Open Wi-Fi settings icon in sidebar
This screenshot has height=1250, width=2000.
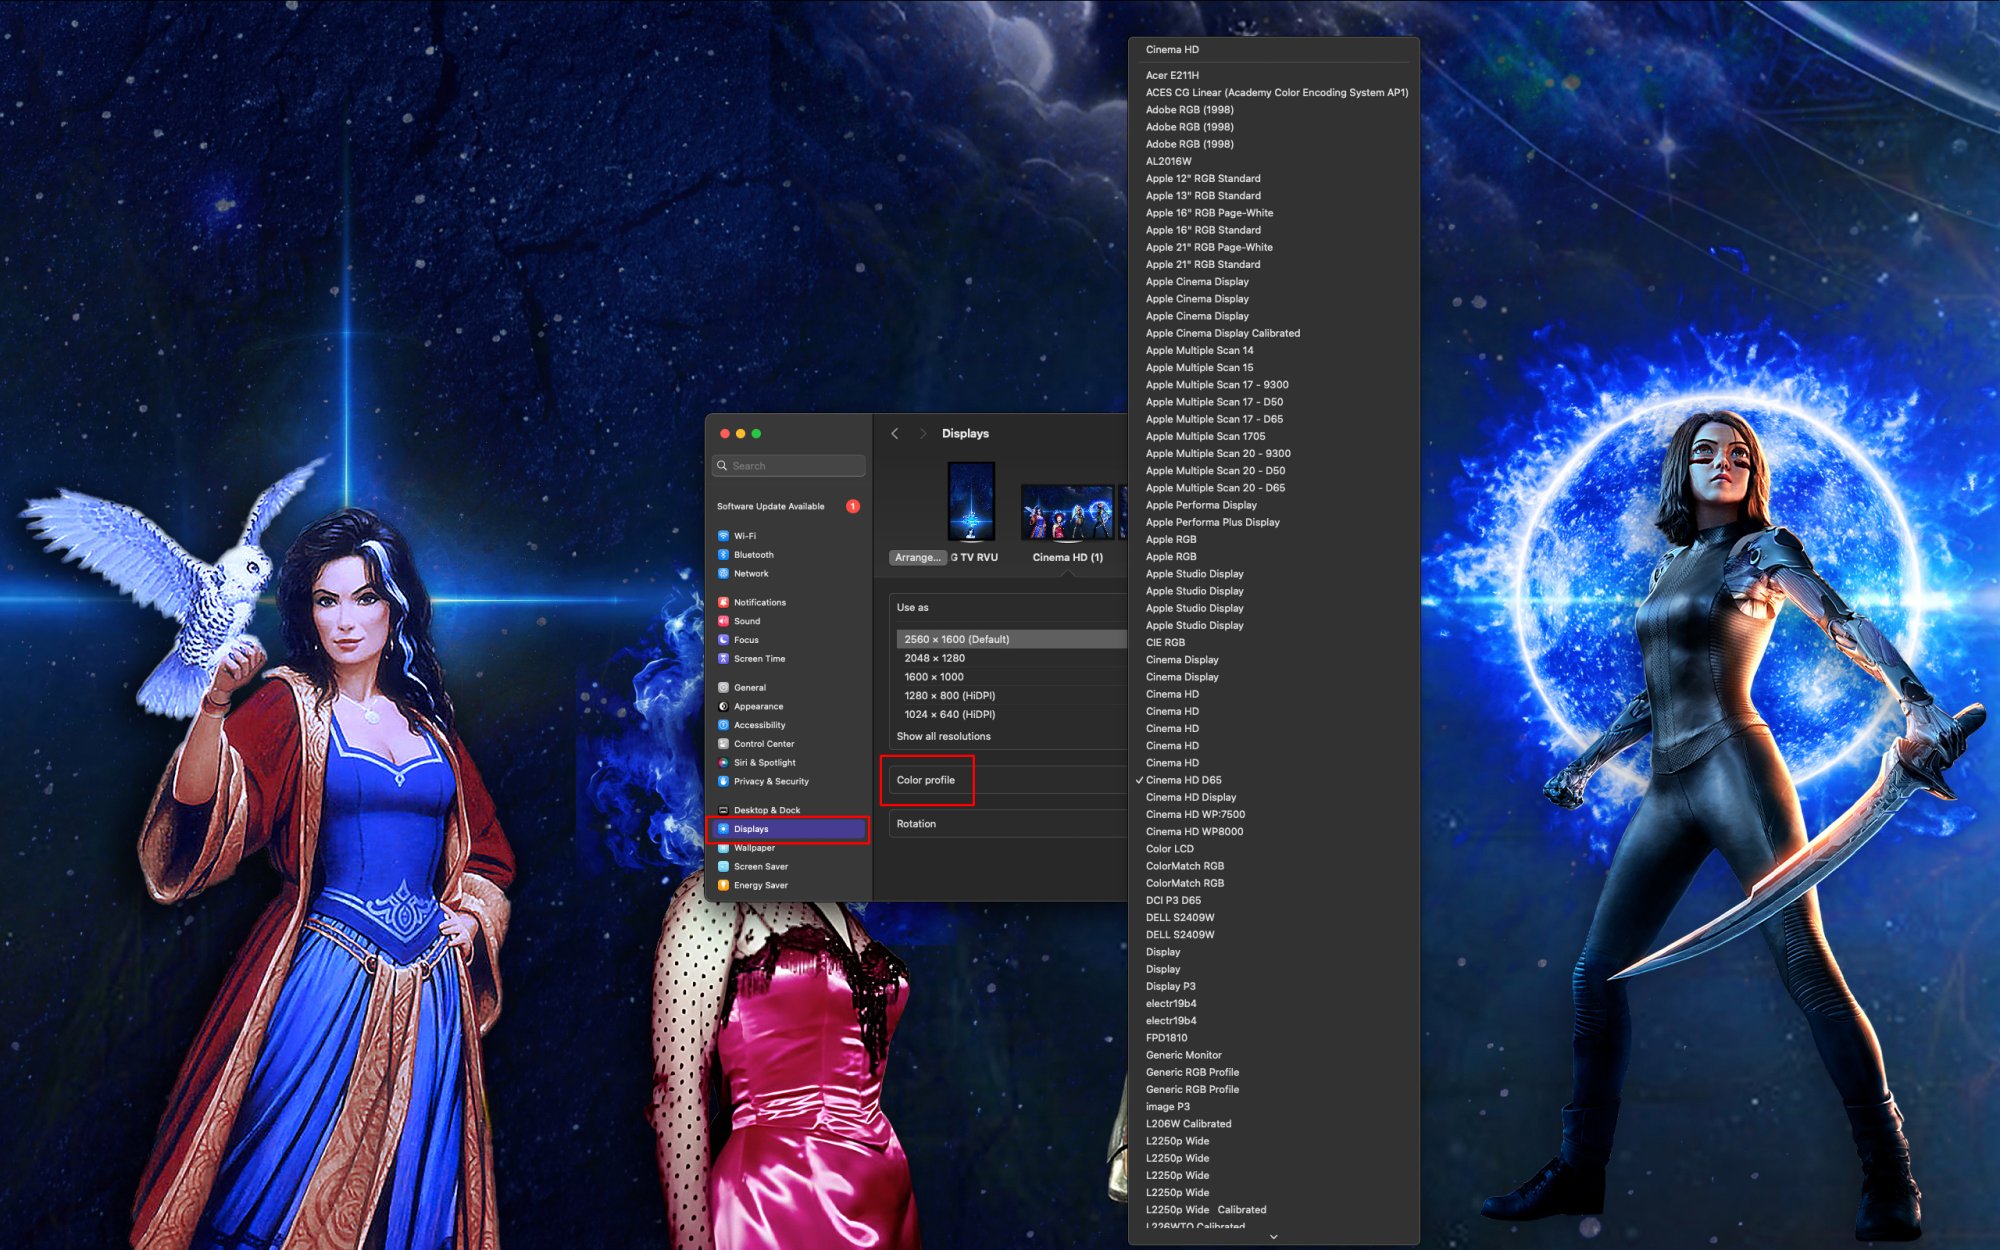coord(723,536)
